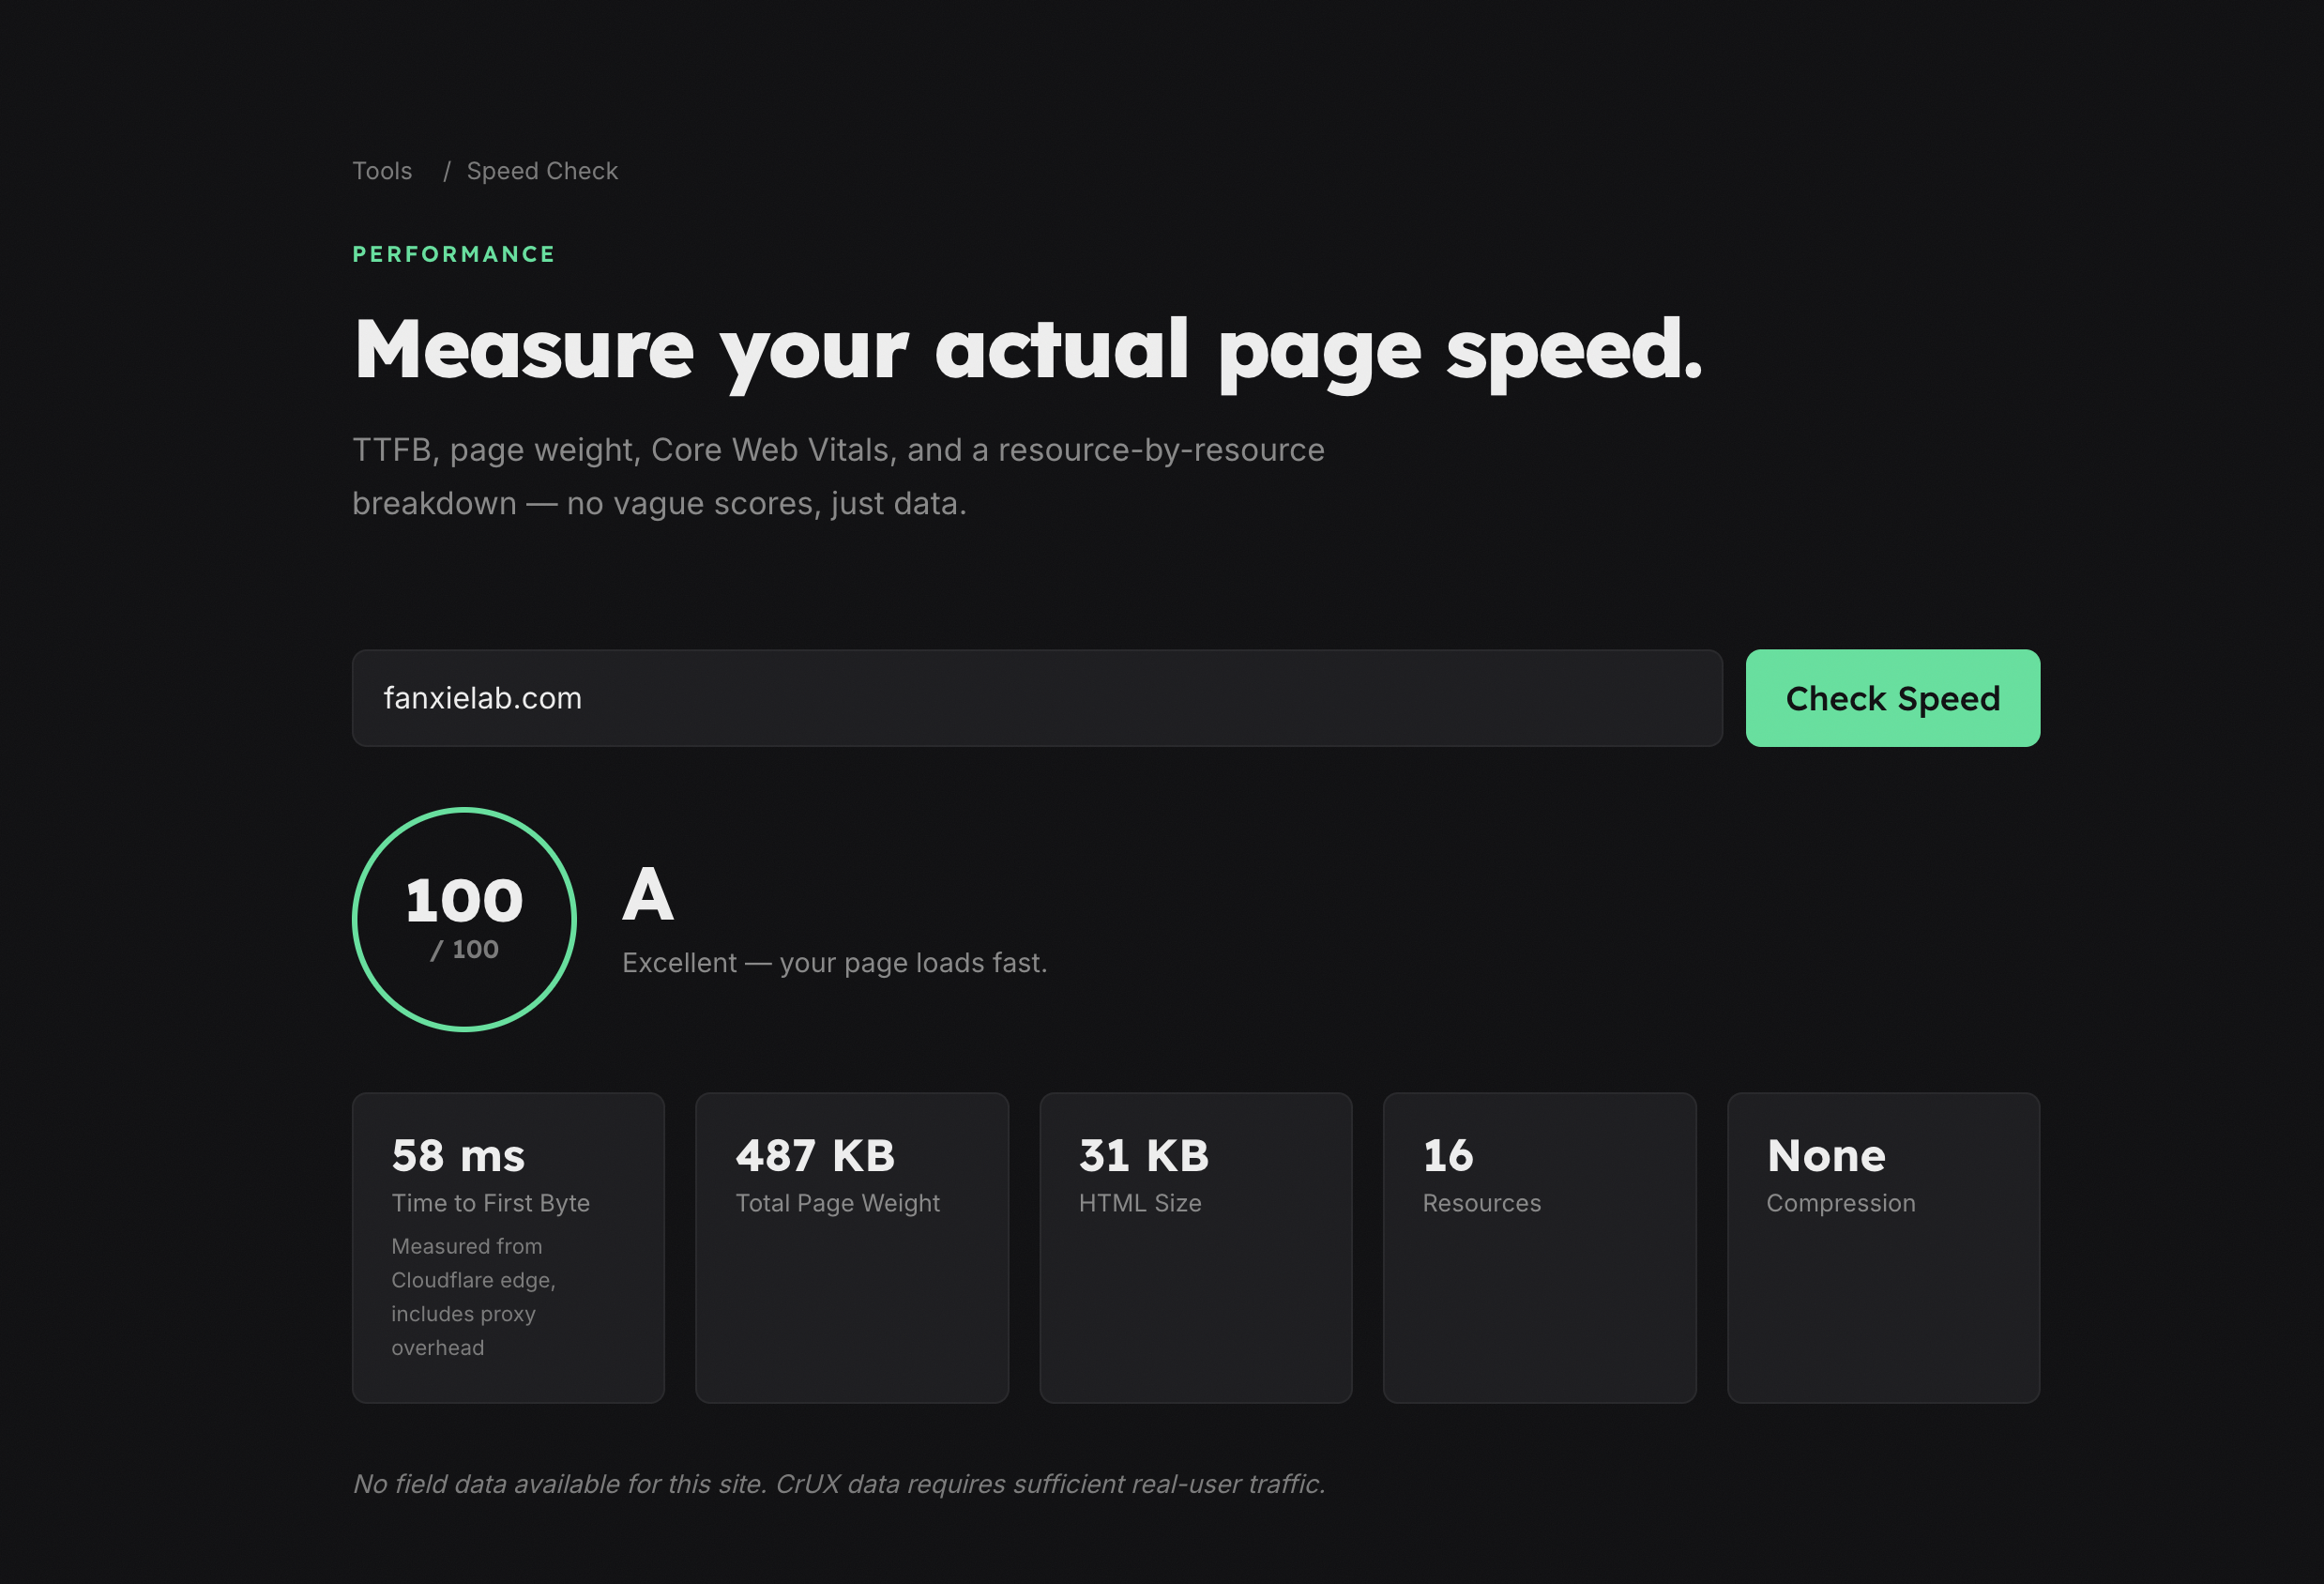Click the heading Measure your actual page speed
The height and width of the screenshot is (1584, 2324).
[x=1027, y=349]
